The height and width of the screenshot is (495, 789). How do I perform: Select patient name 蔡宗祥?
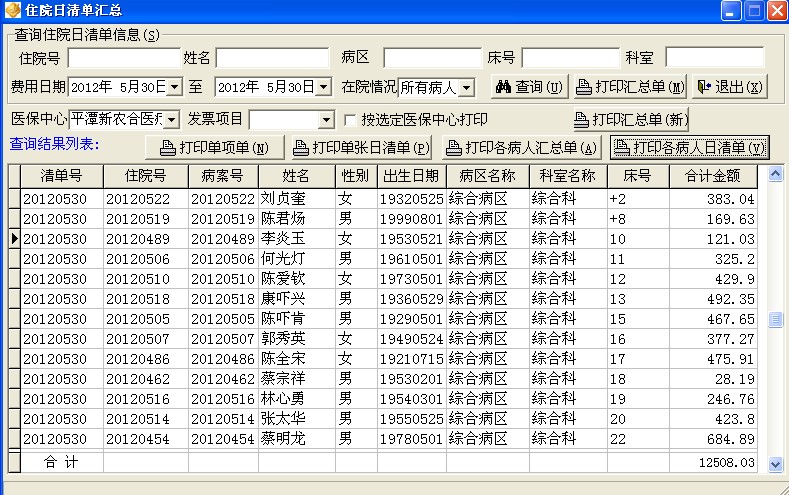283,379
